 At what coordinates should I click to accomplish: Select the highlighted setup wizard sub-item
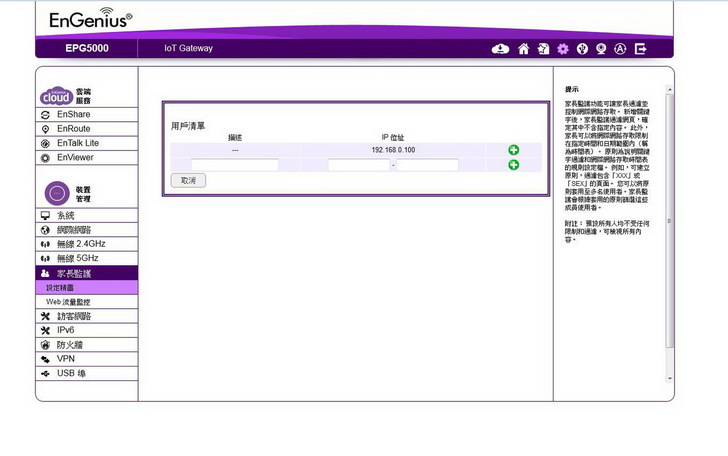pos(86,287)
